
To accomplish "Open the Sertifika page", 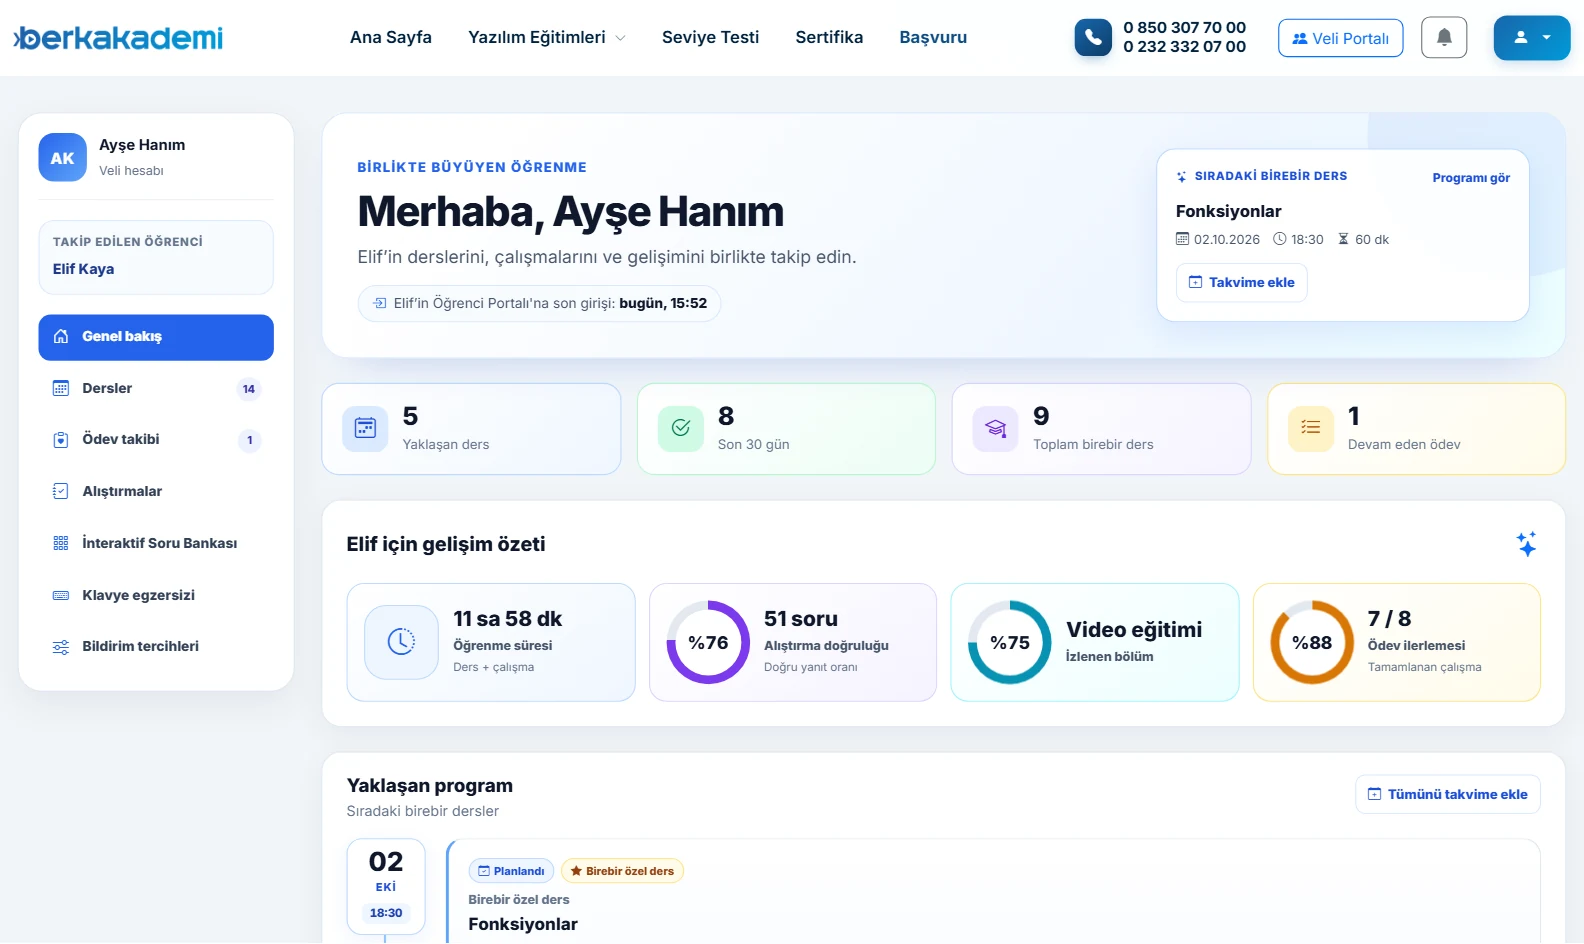I will click(x=829, y=37).
